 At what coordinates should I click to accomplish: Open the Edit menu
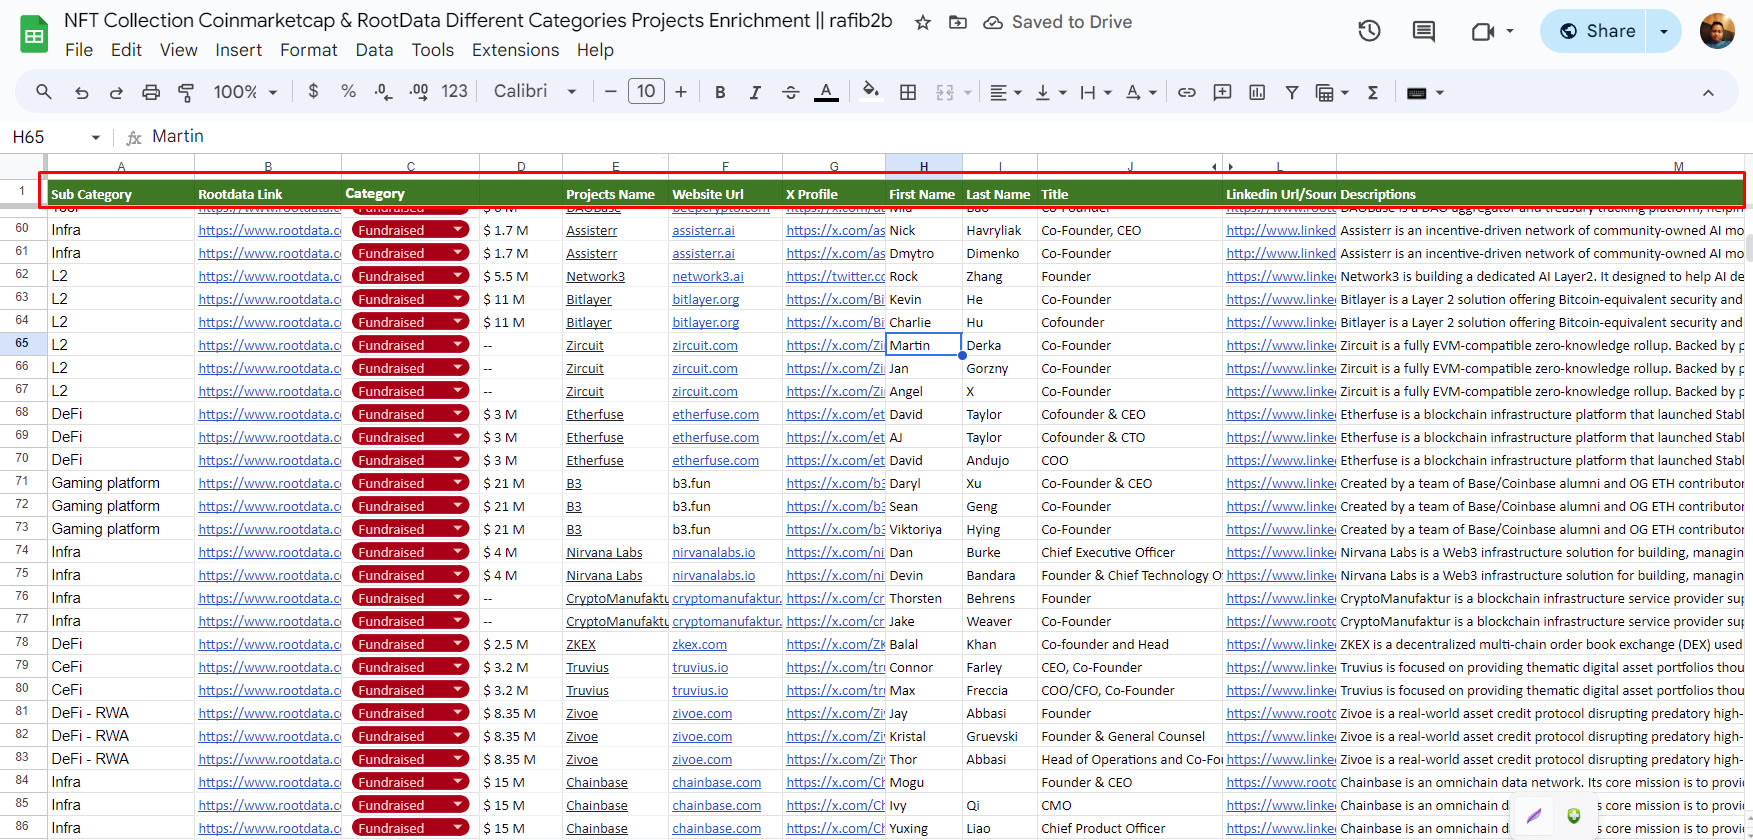126,50
